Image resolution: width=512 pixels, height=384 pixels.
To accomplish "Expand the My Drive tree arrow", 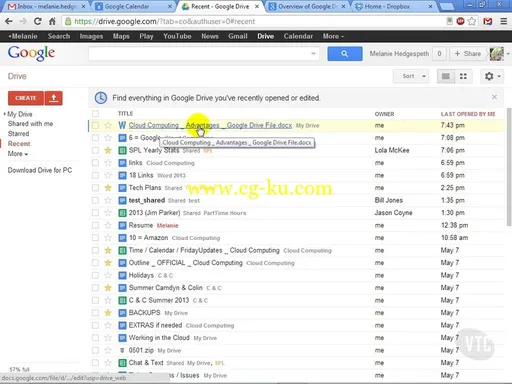I will pos(4,114).
